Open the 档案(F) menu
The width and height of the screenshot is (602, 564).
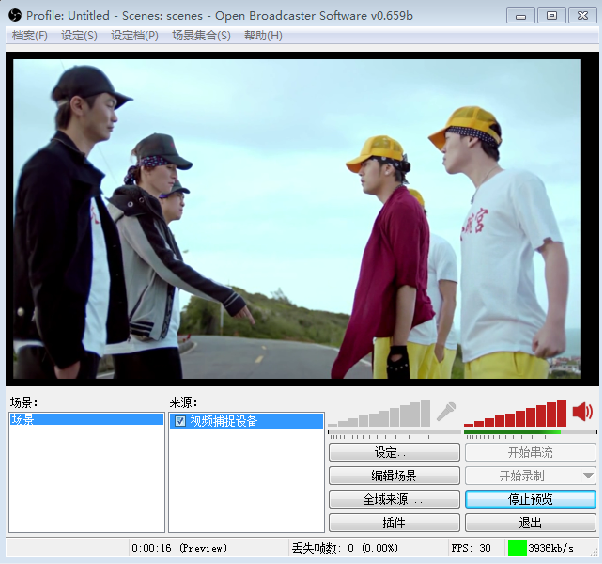(30, 35)
